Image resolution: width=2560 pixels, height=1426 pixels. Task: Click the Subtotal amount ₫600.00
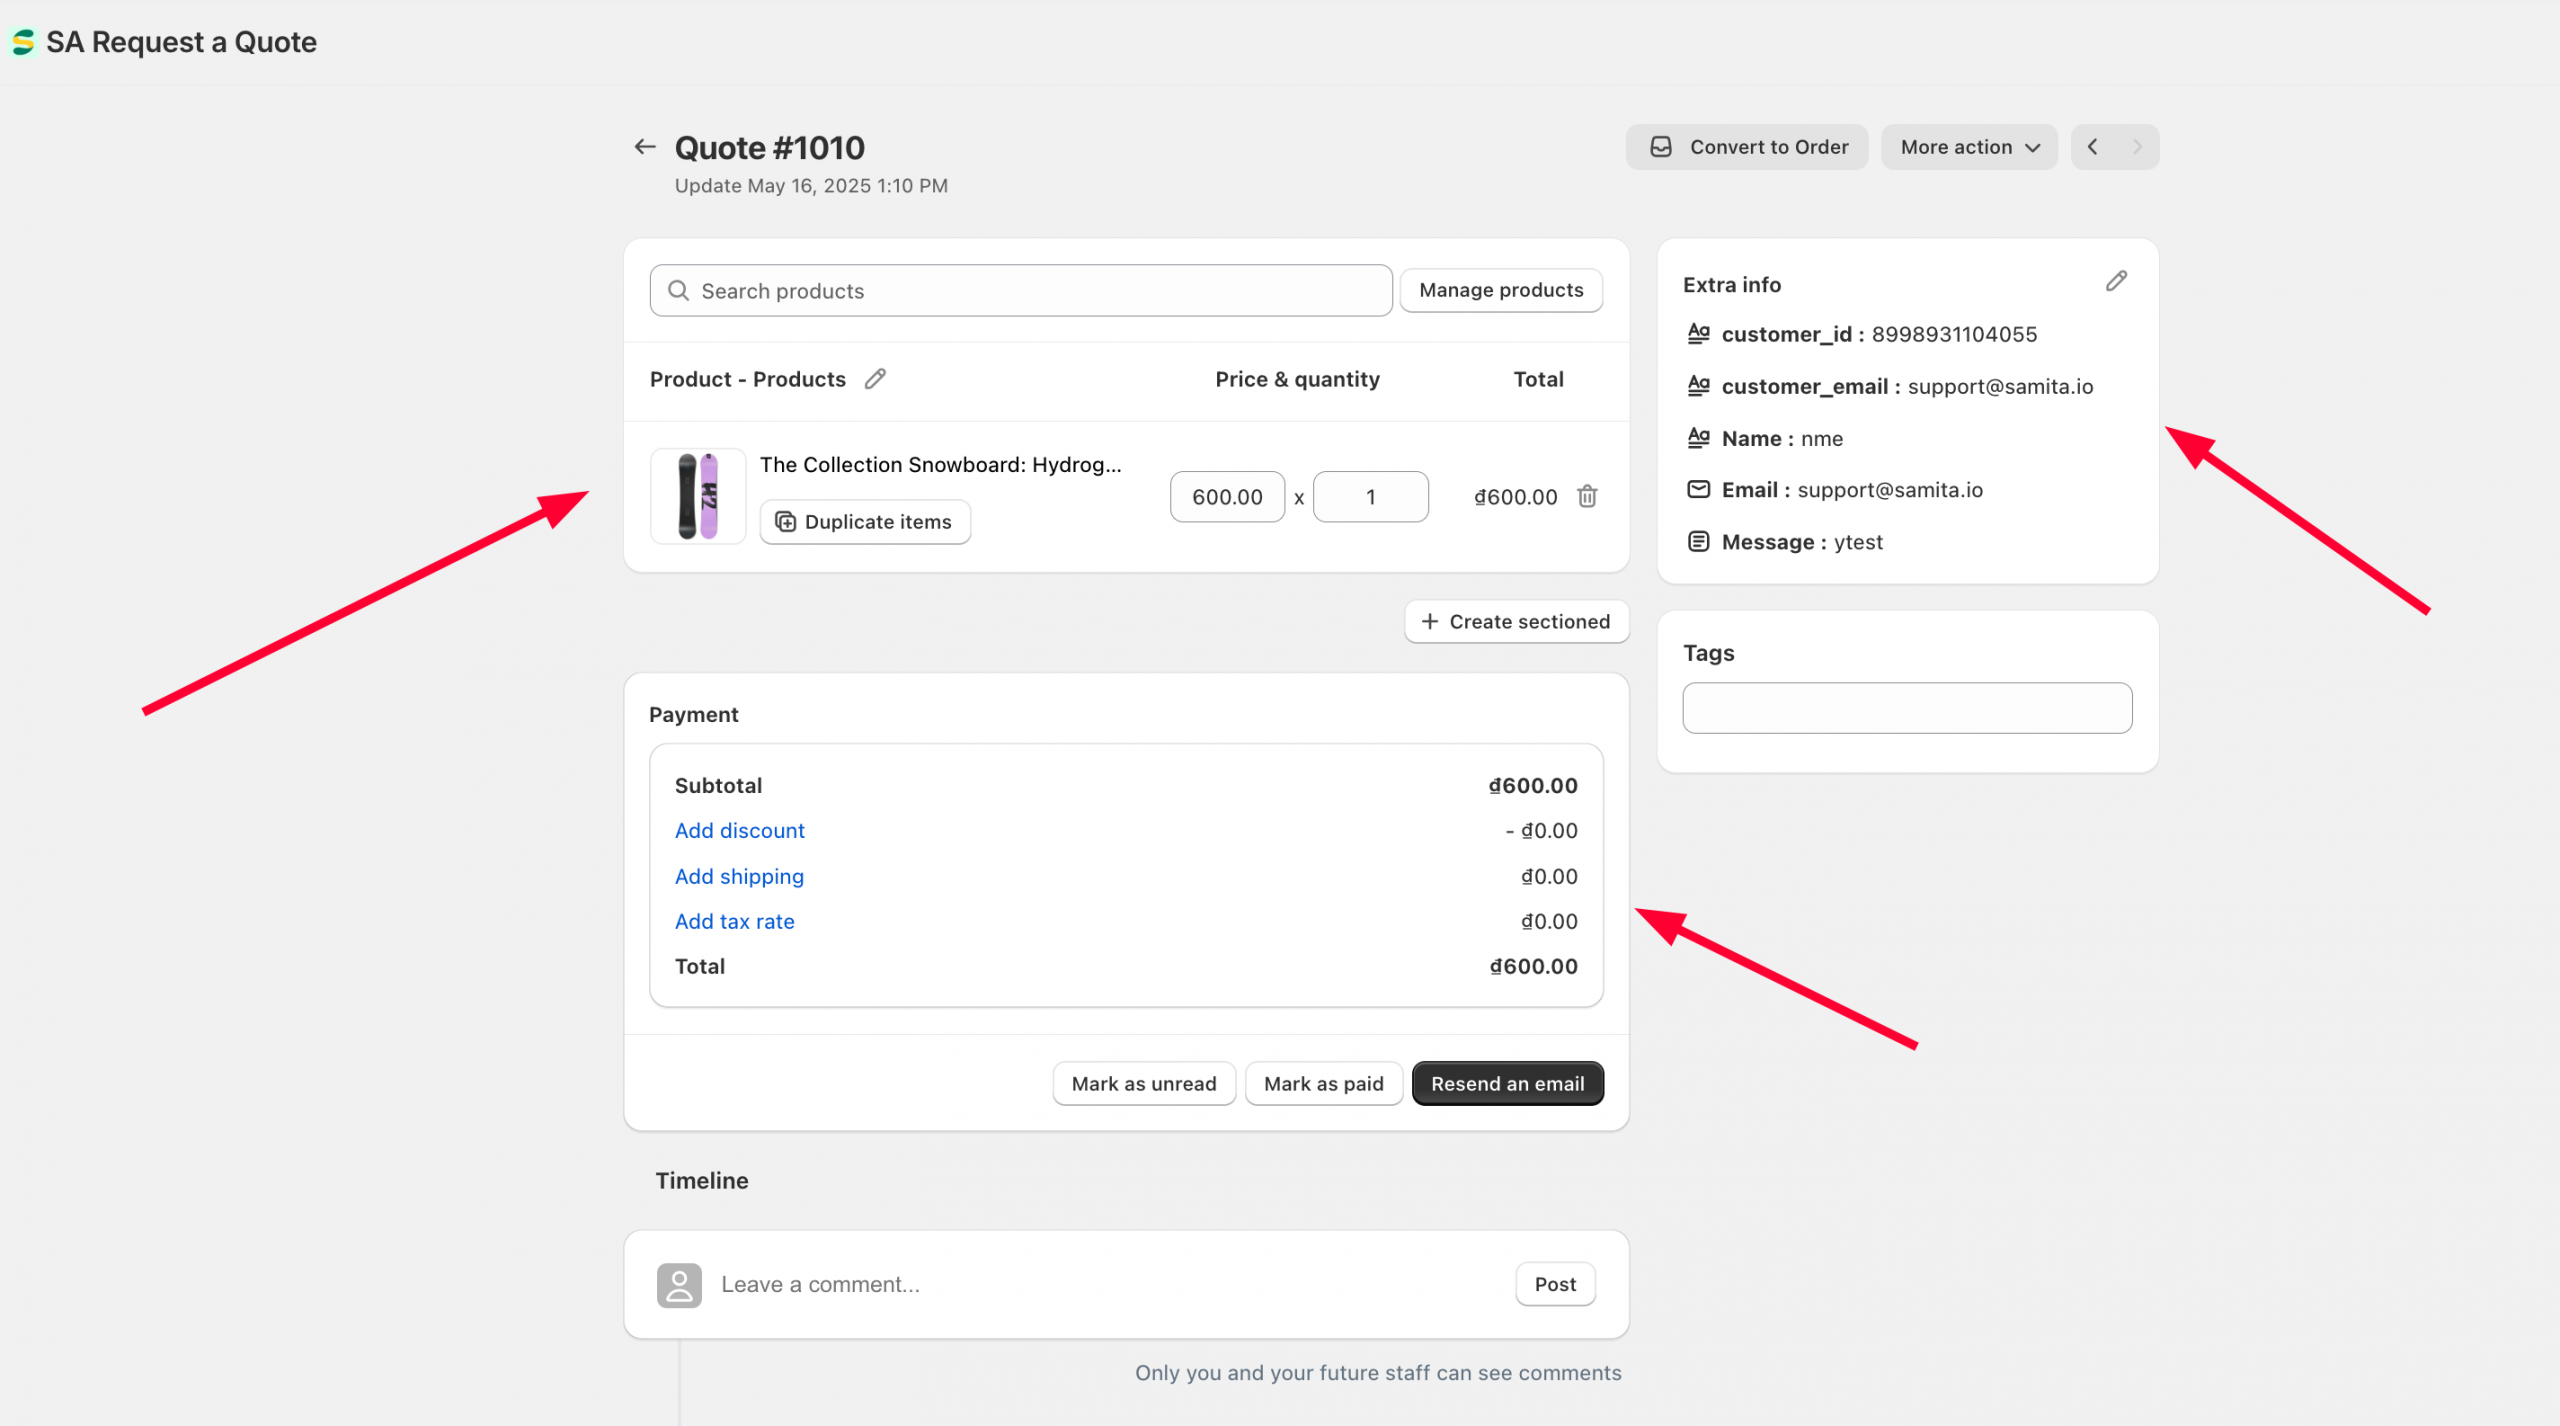coord(1533,786)
